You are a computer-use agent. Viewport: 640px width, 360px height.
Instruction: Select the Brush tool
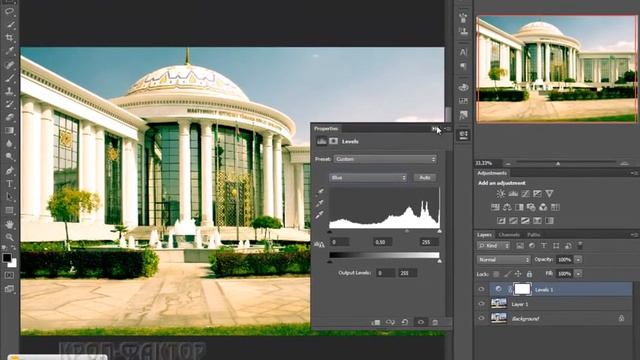(9, 78)
